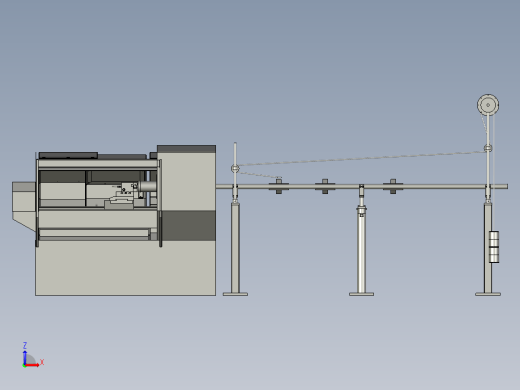The width and height of the screenshot is (520, 390).
Task: Click the small guide roller below the large pulley
Action: click(x=488, y=148)
